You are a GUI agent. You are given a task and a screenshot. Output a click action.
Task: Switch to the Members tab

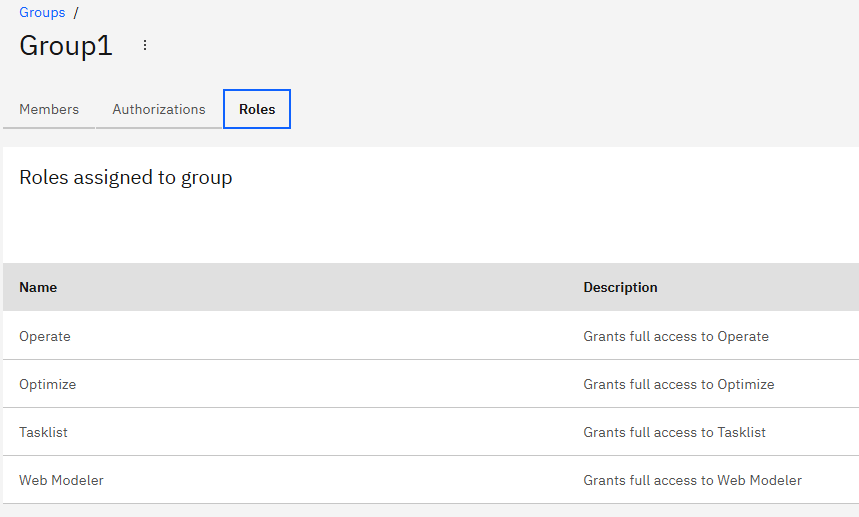(x=49, y=109)
